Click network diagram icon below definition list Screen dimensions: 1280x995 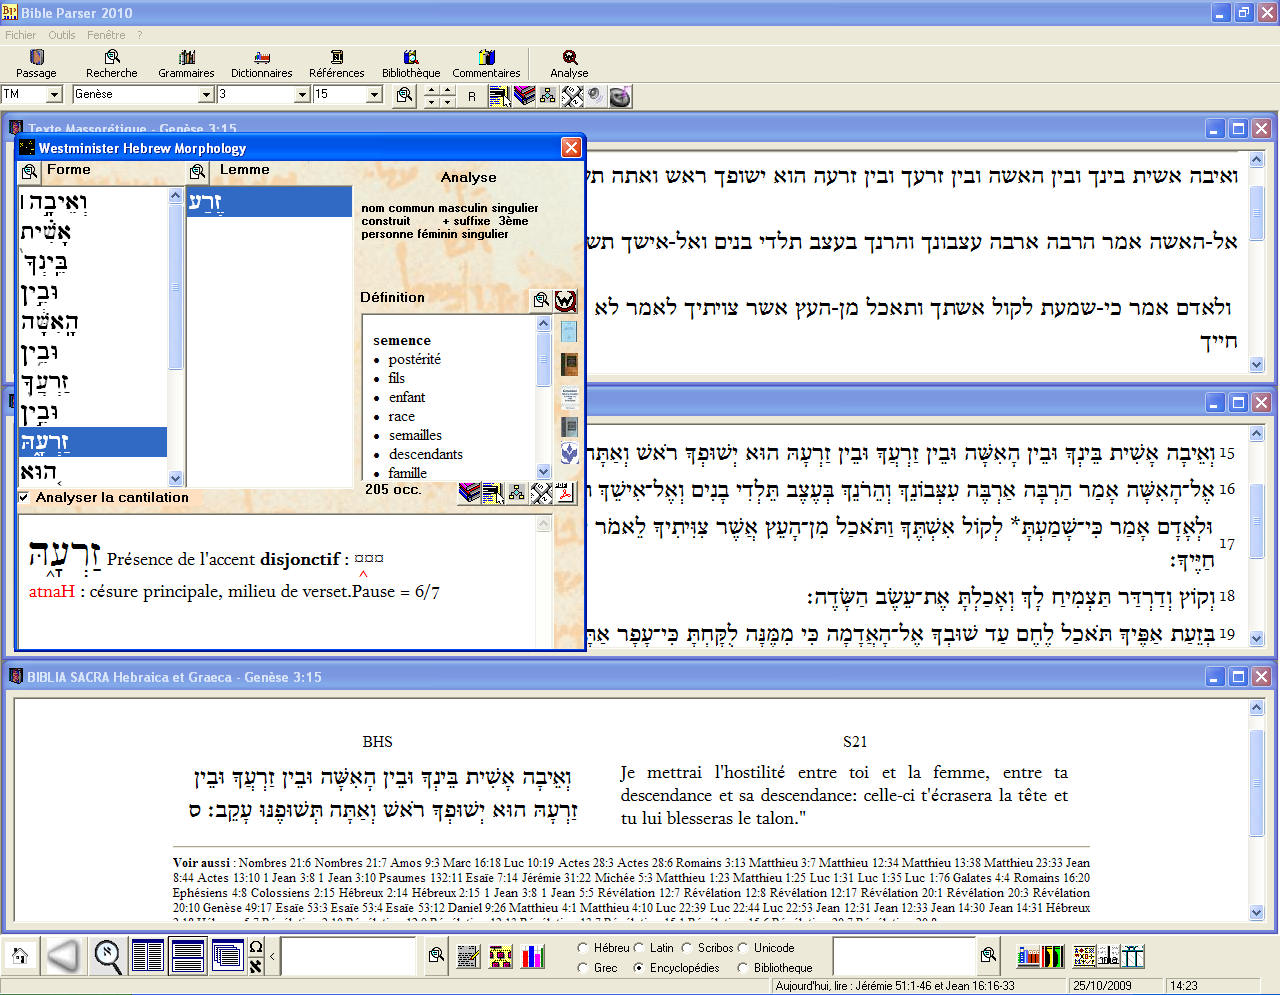pos(517,492)
